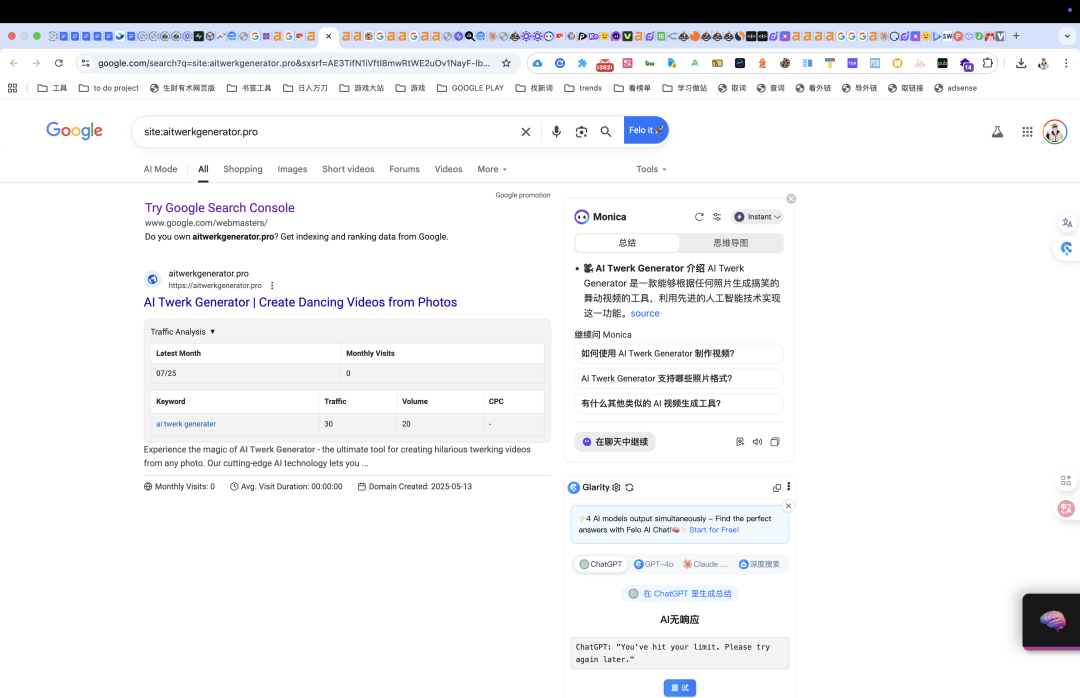Screen dimensions: 1080x698
Task: Click the magnifier search icon
Action: (605, 132)
